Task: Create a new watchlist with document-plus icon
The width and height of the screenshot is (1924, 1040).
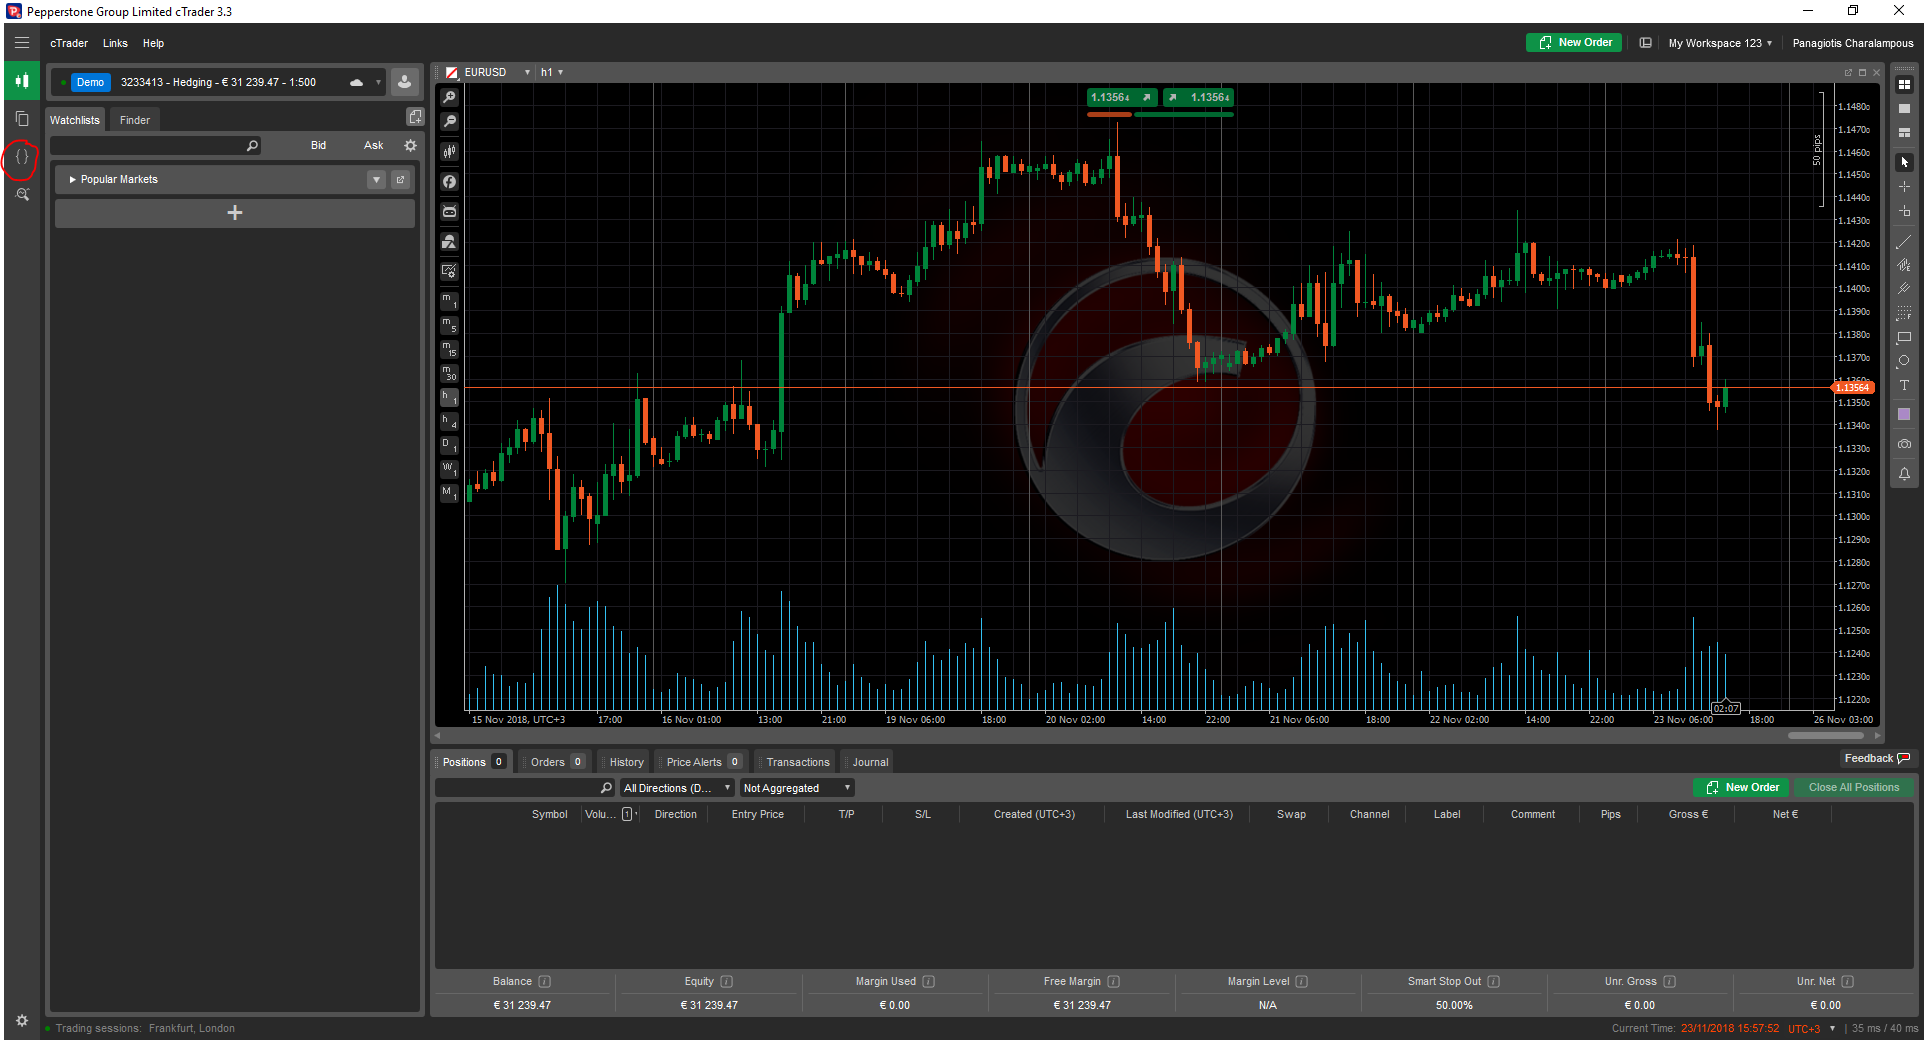Action: pos(415,117)
